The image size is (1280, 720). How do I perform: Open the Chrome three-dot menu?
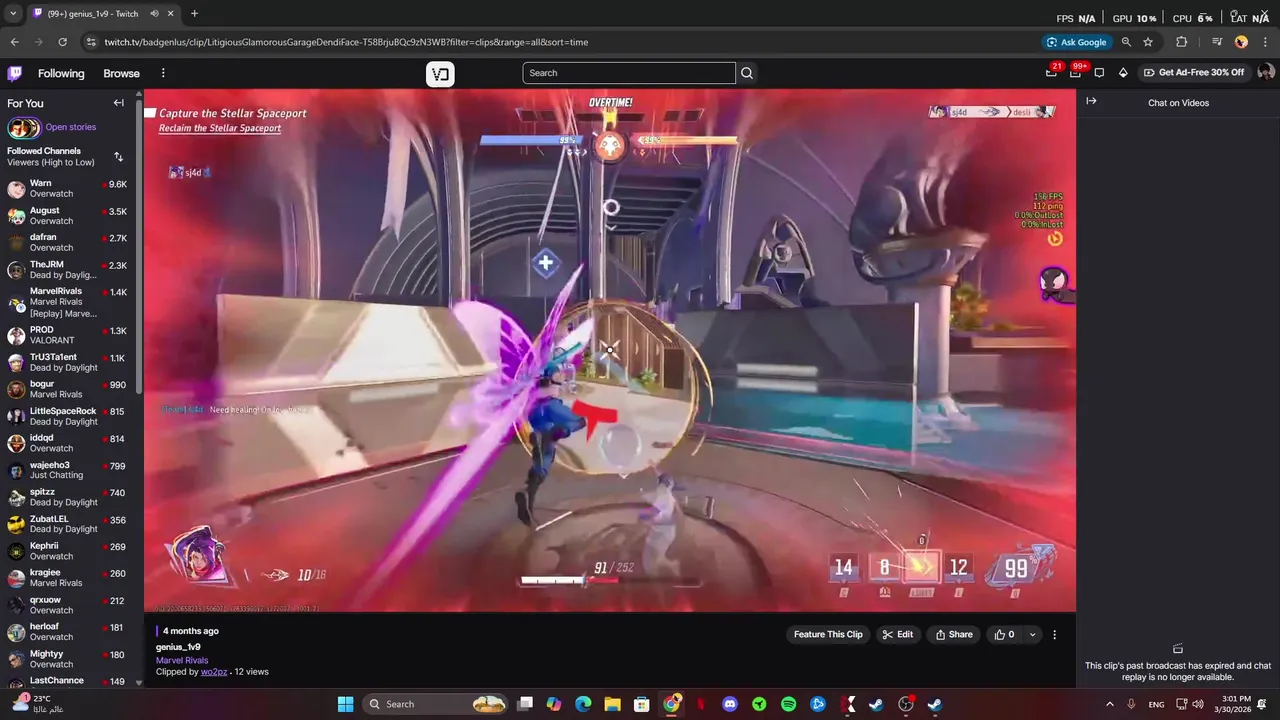point(1264,42)
